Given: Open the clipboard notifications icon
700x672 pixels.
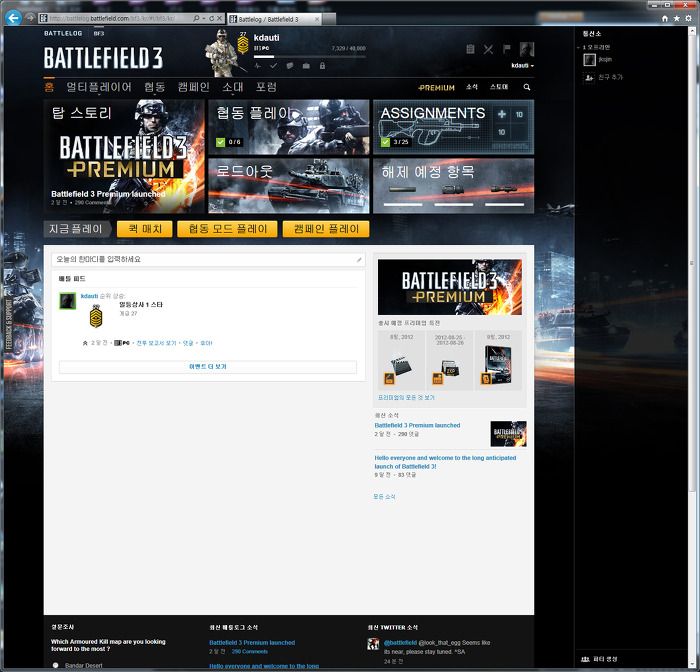Looking at the screenshot, I should point(470,49).
